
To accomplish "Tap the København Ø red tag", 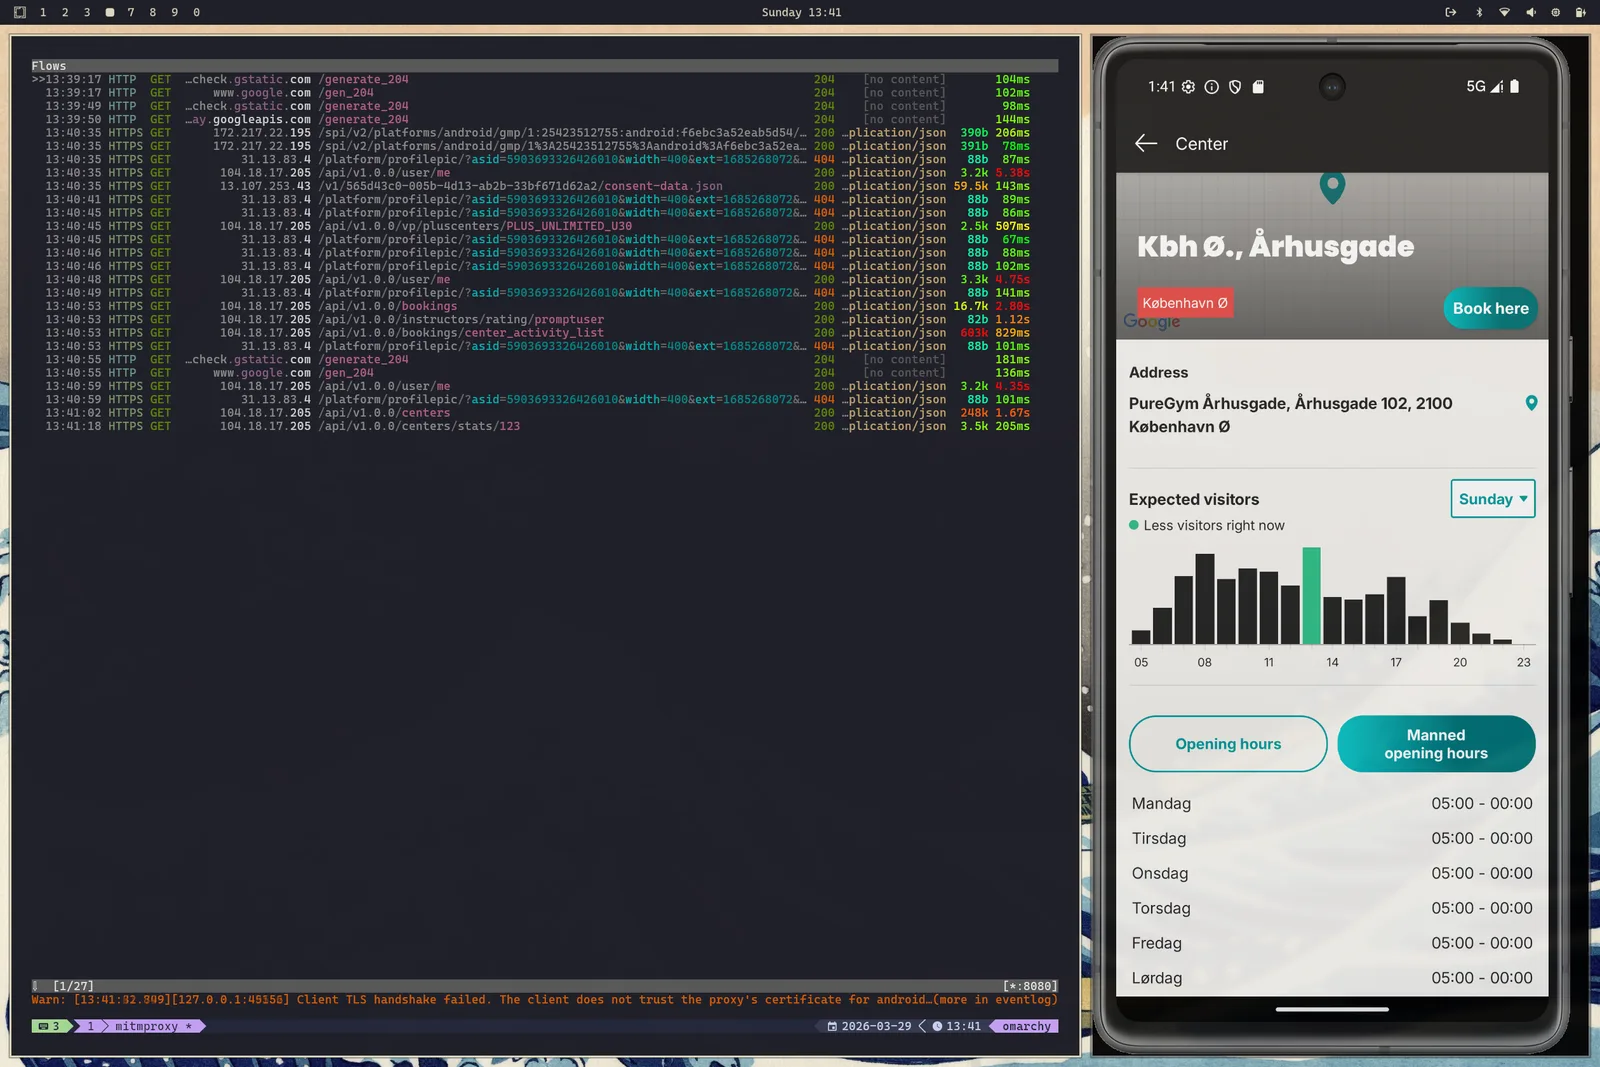I will click(1185, 303).
